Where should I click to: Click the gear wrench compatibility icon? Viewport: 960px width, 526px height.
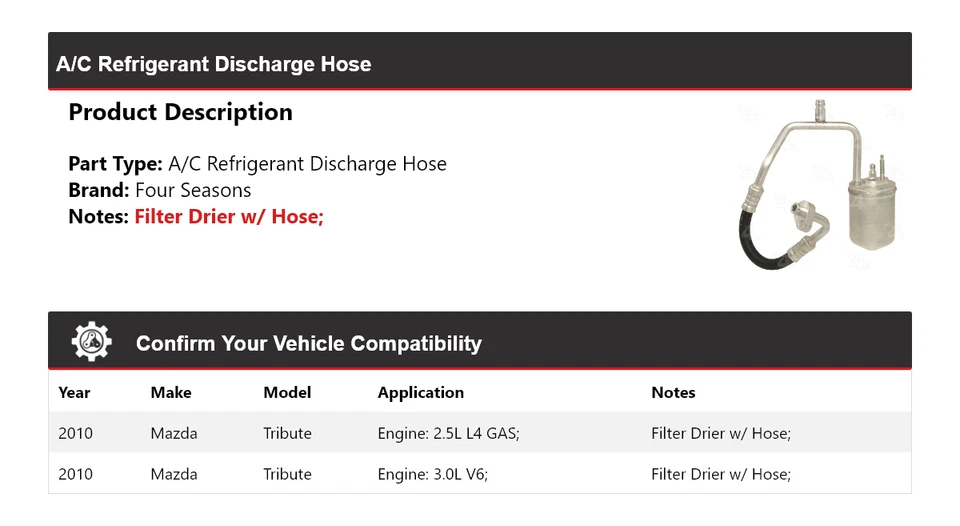91,342
